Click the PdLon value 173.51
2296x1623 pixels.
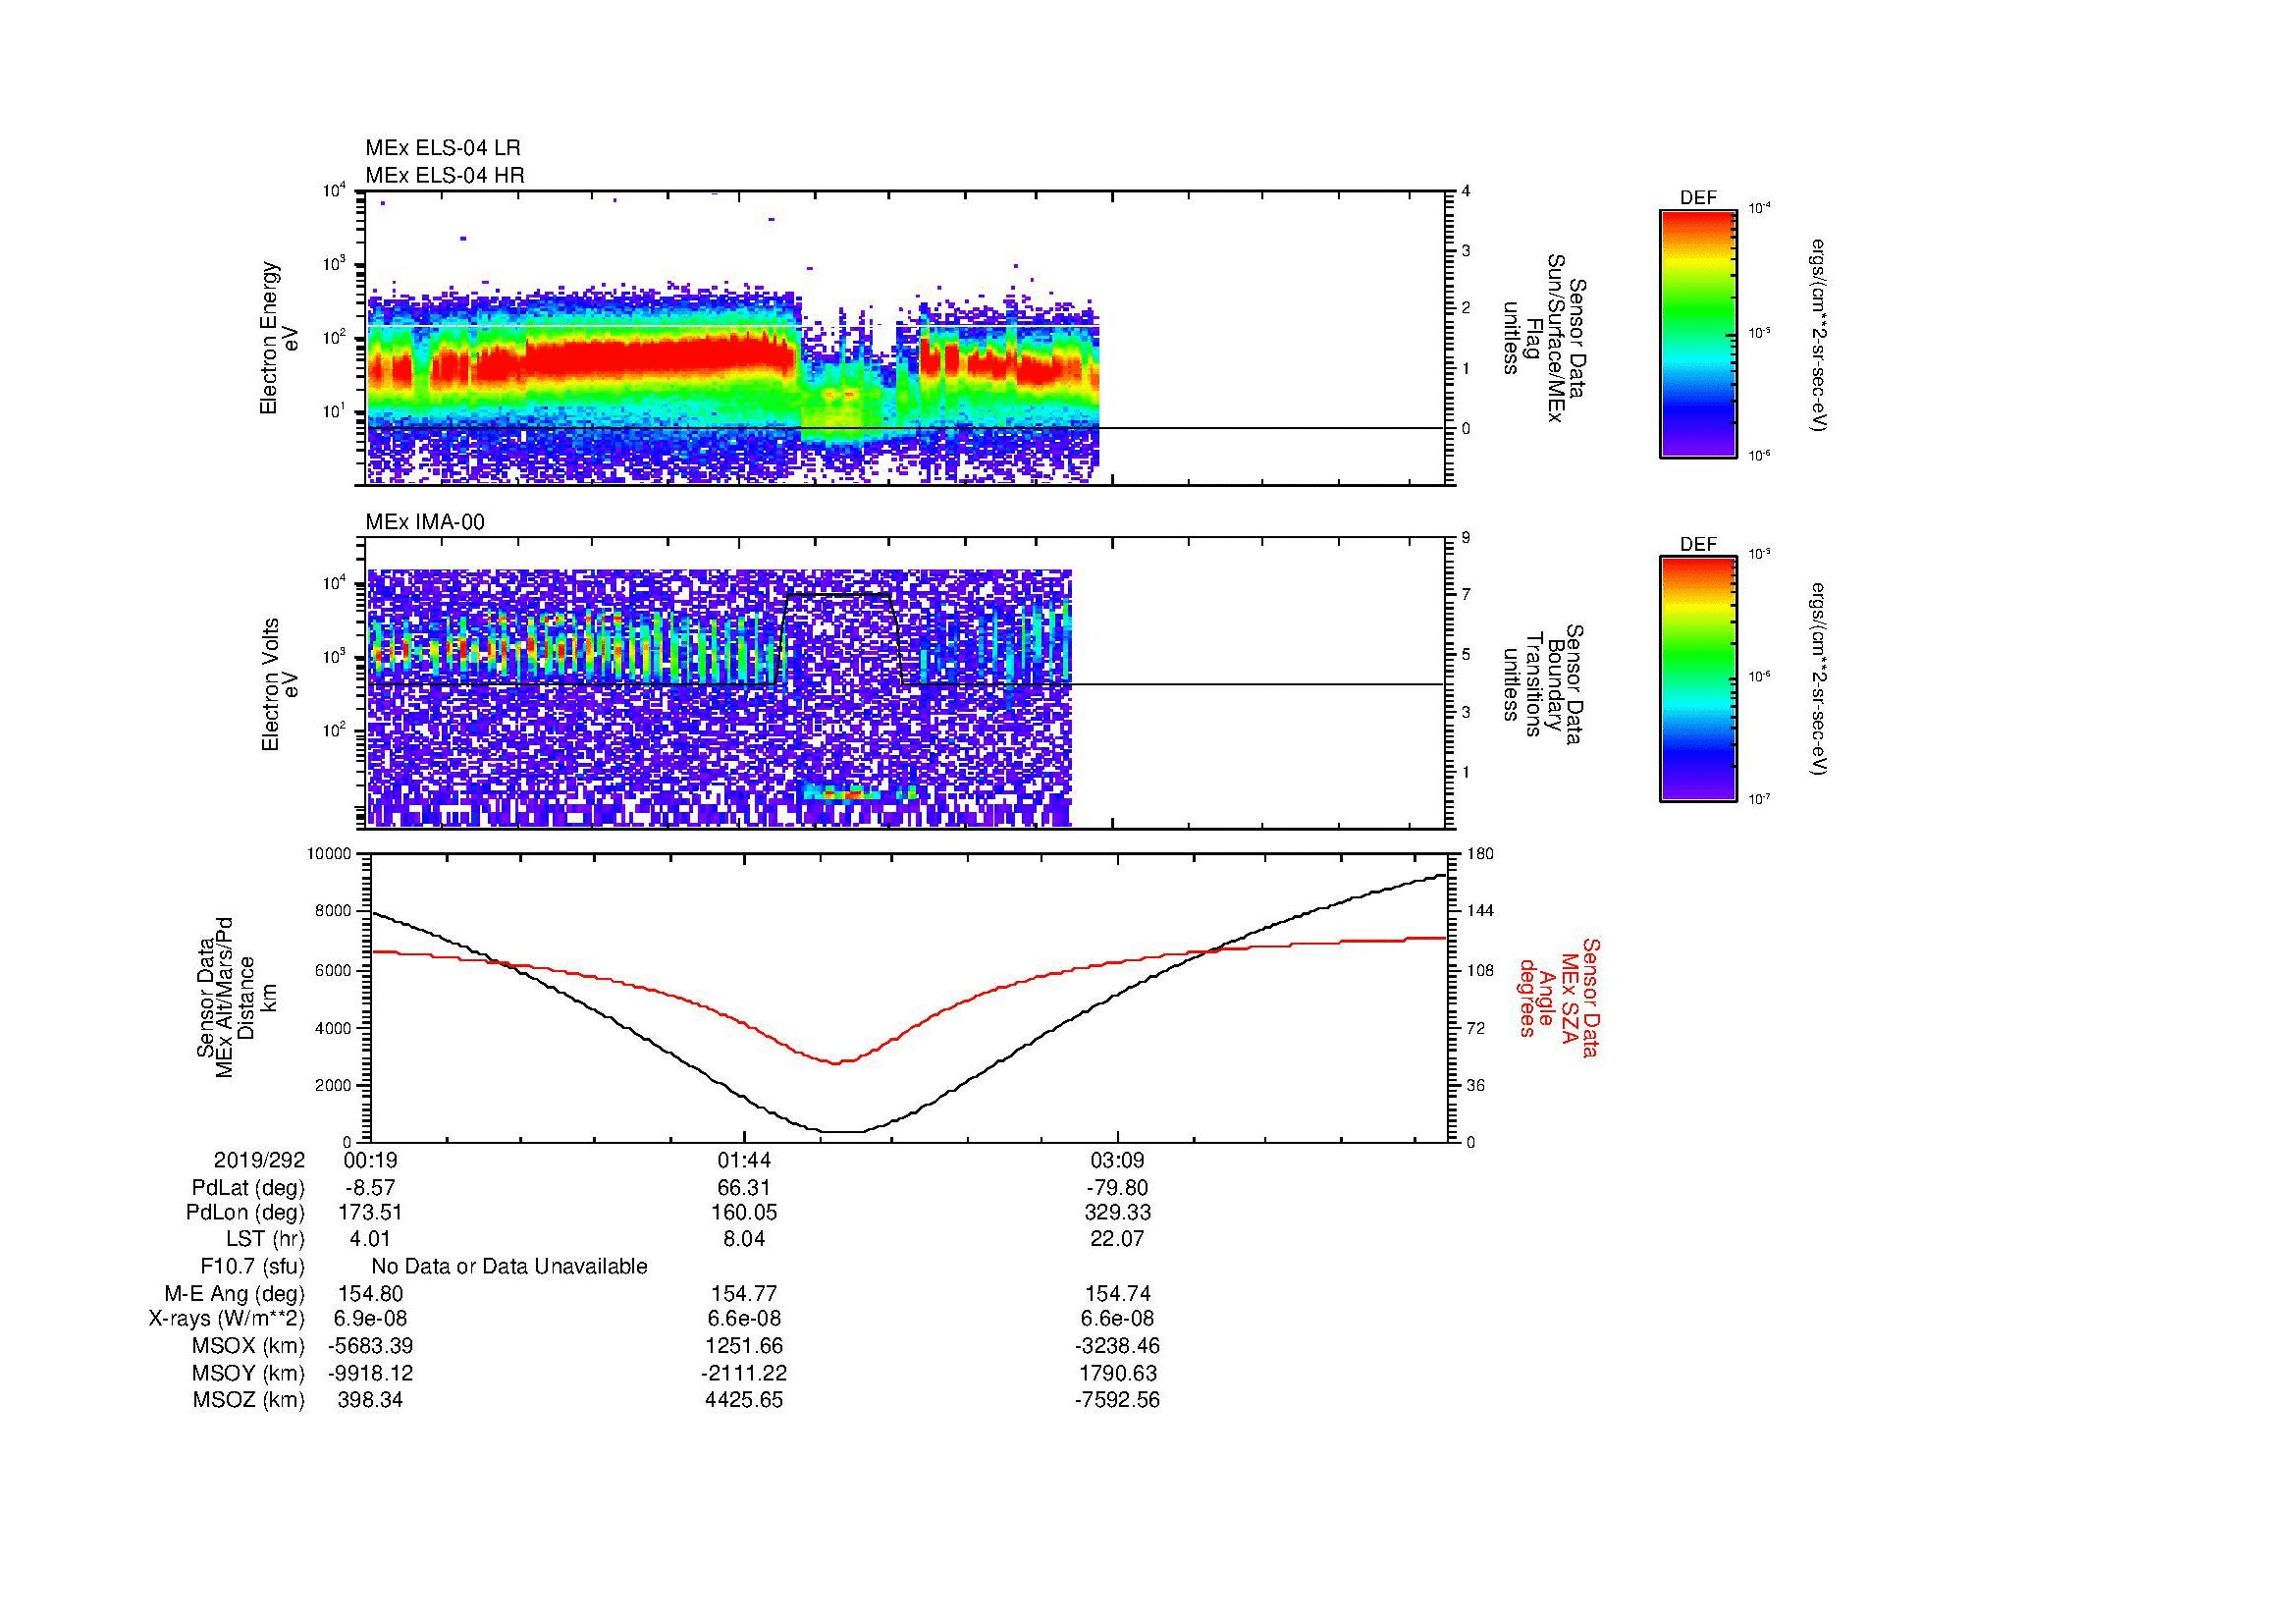(370, 1213)
